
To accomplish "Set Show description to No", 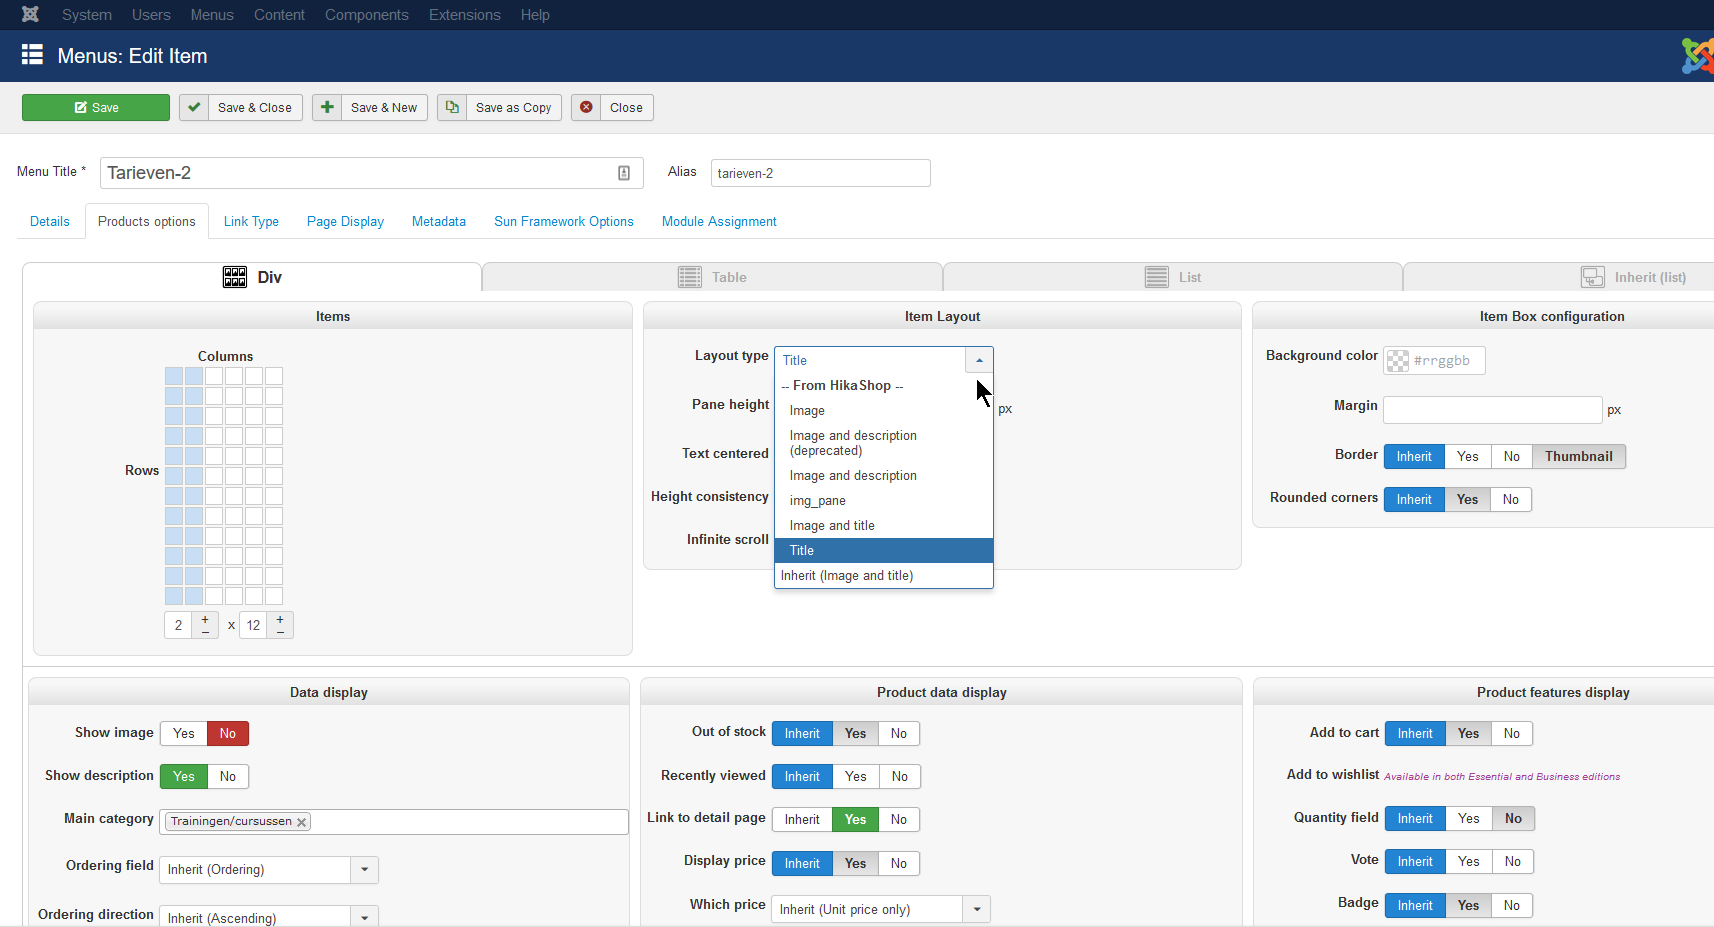I will [x=228, y=777].
